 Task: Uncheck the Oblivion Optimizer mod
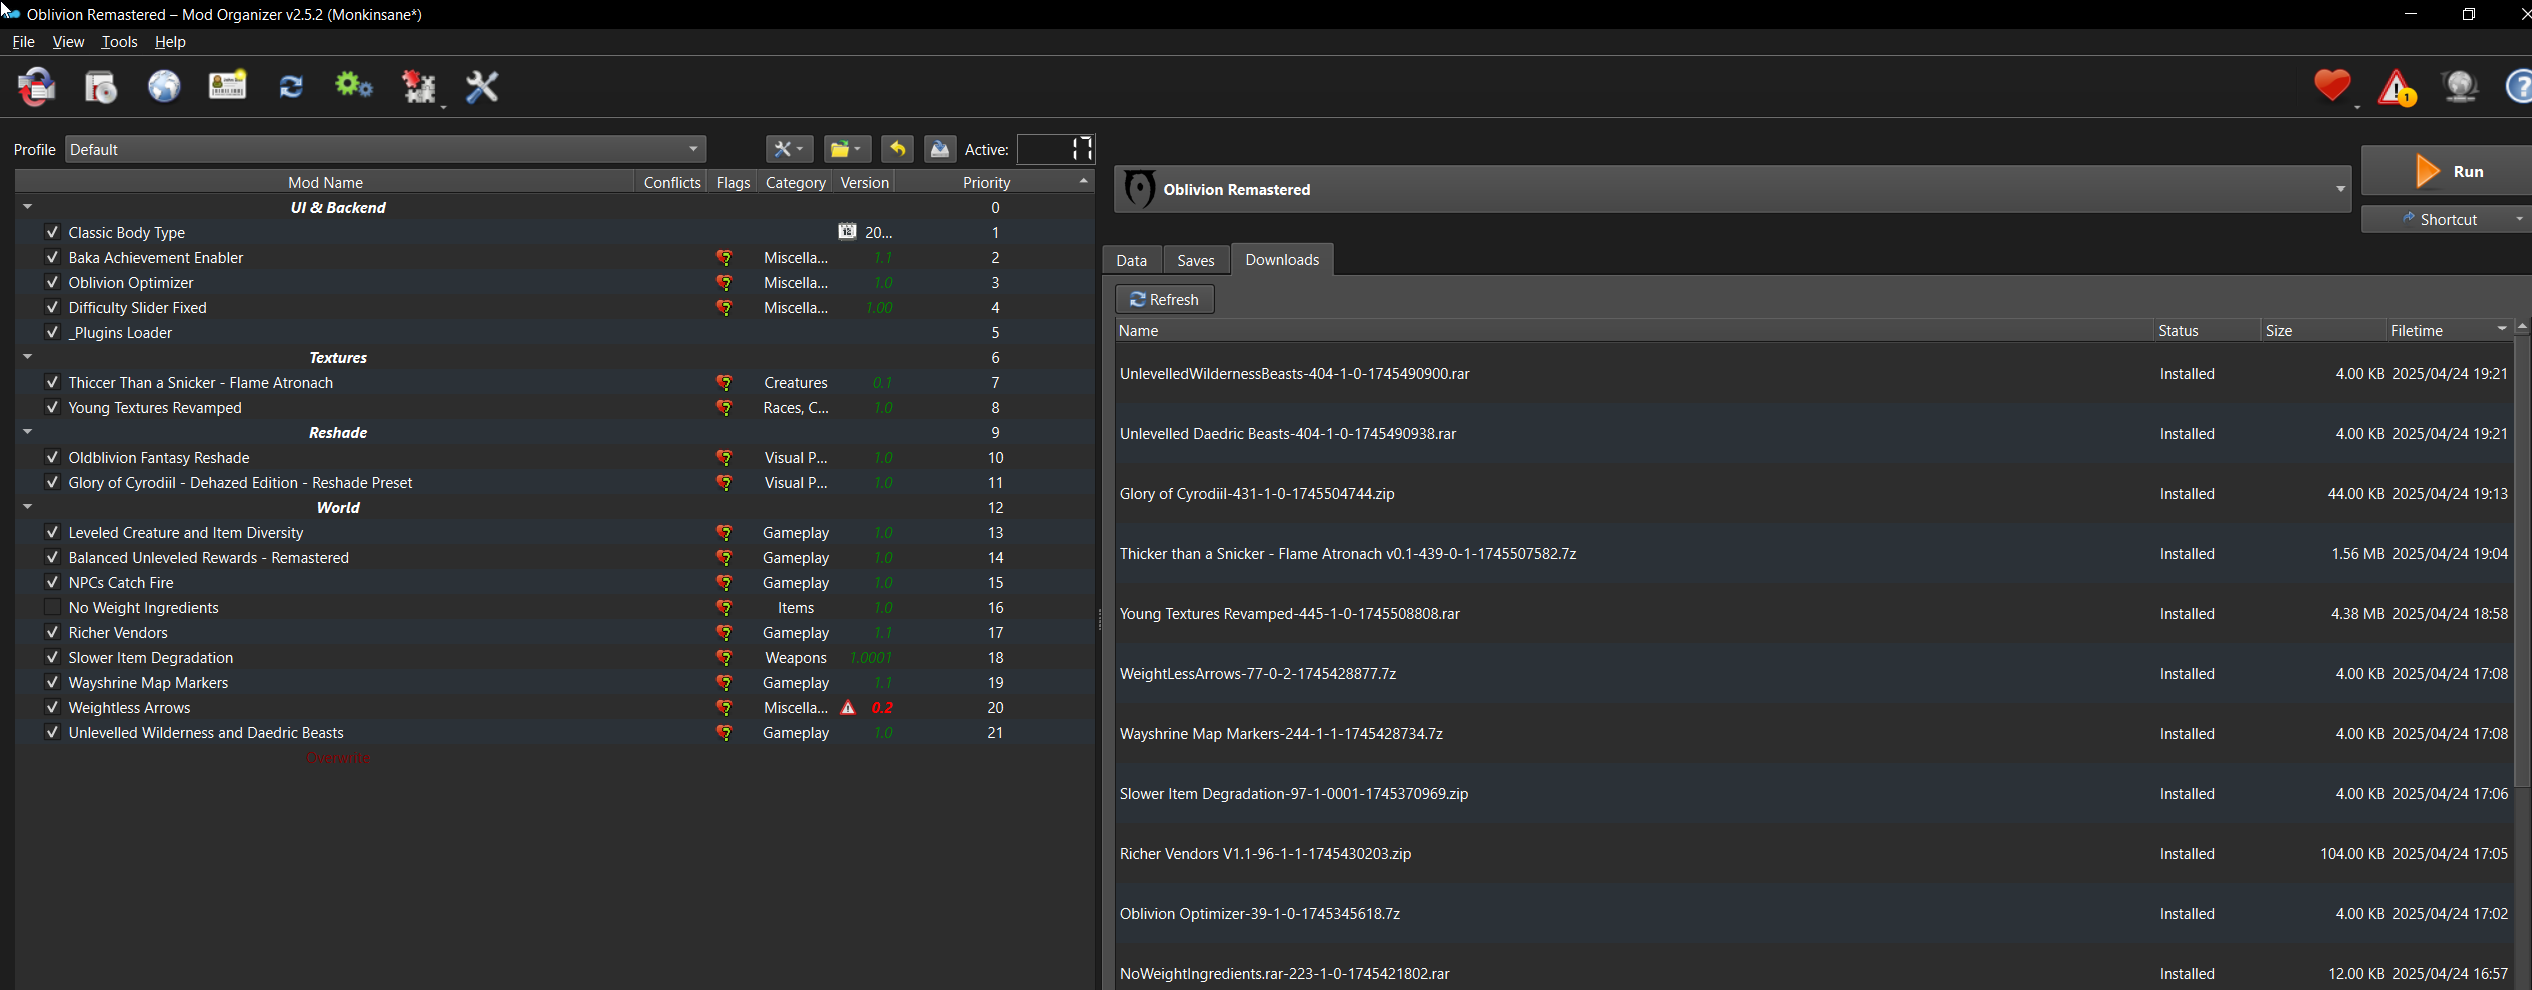tap(52, 282)
